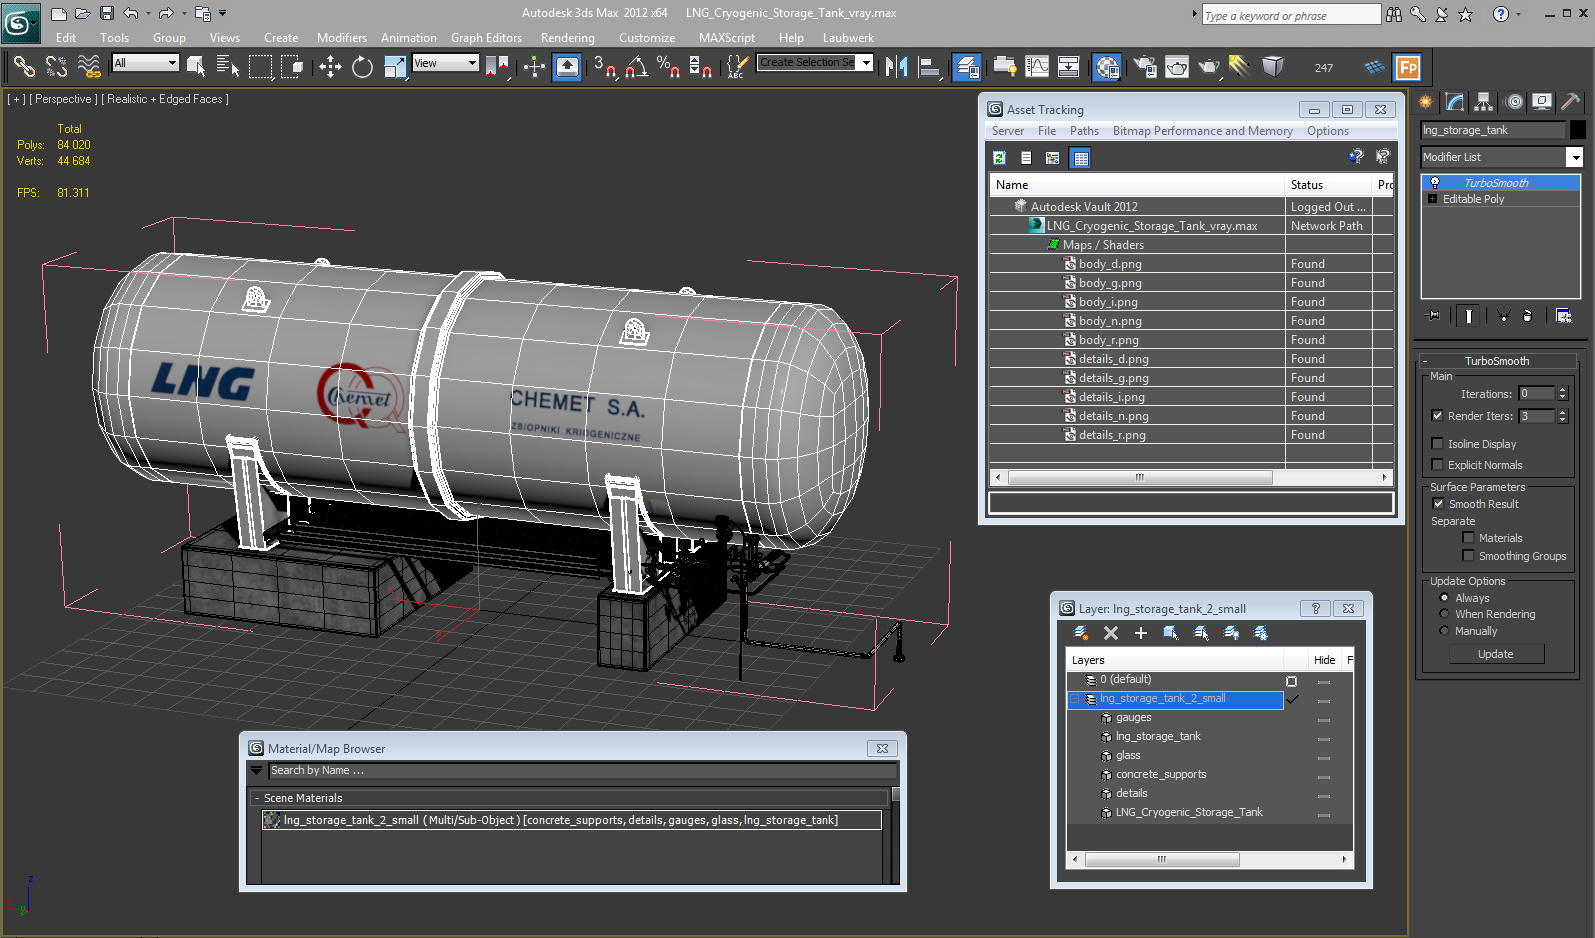Delete highlighted layer with X icon
This screenshot has height=938, width=1595.
(x=1111, y=633)
